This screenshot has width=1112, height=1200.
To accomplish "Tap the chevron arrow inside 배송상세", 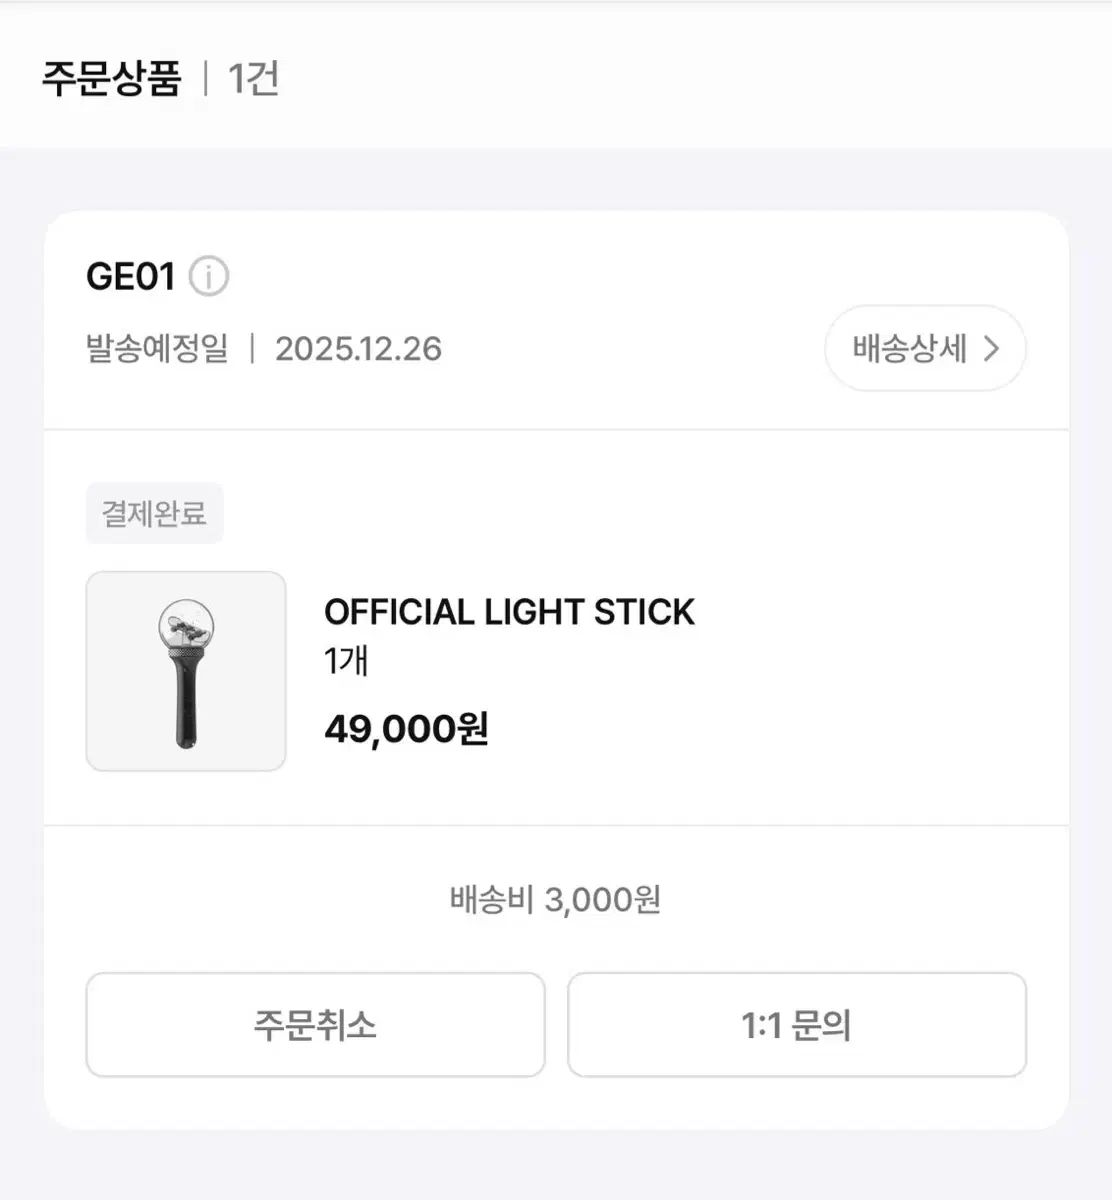I will pos(991,348).
